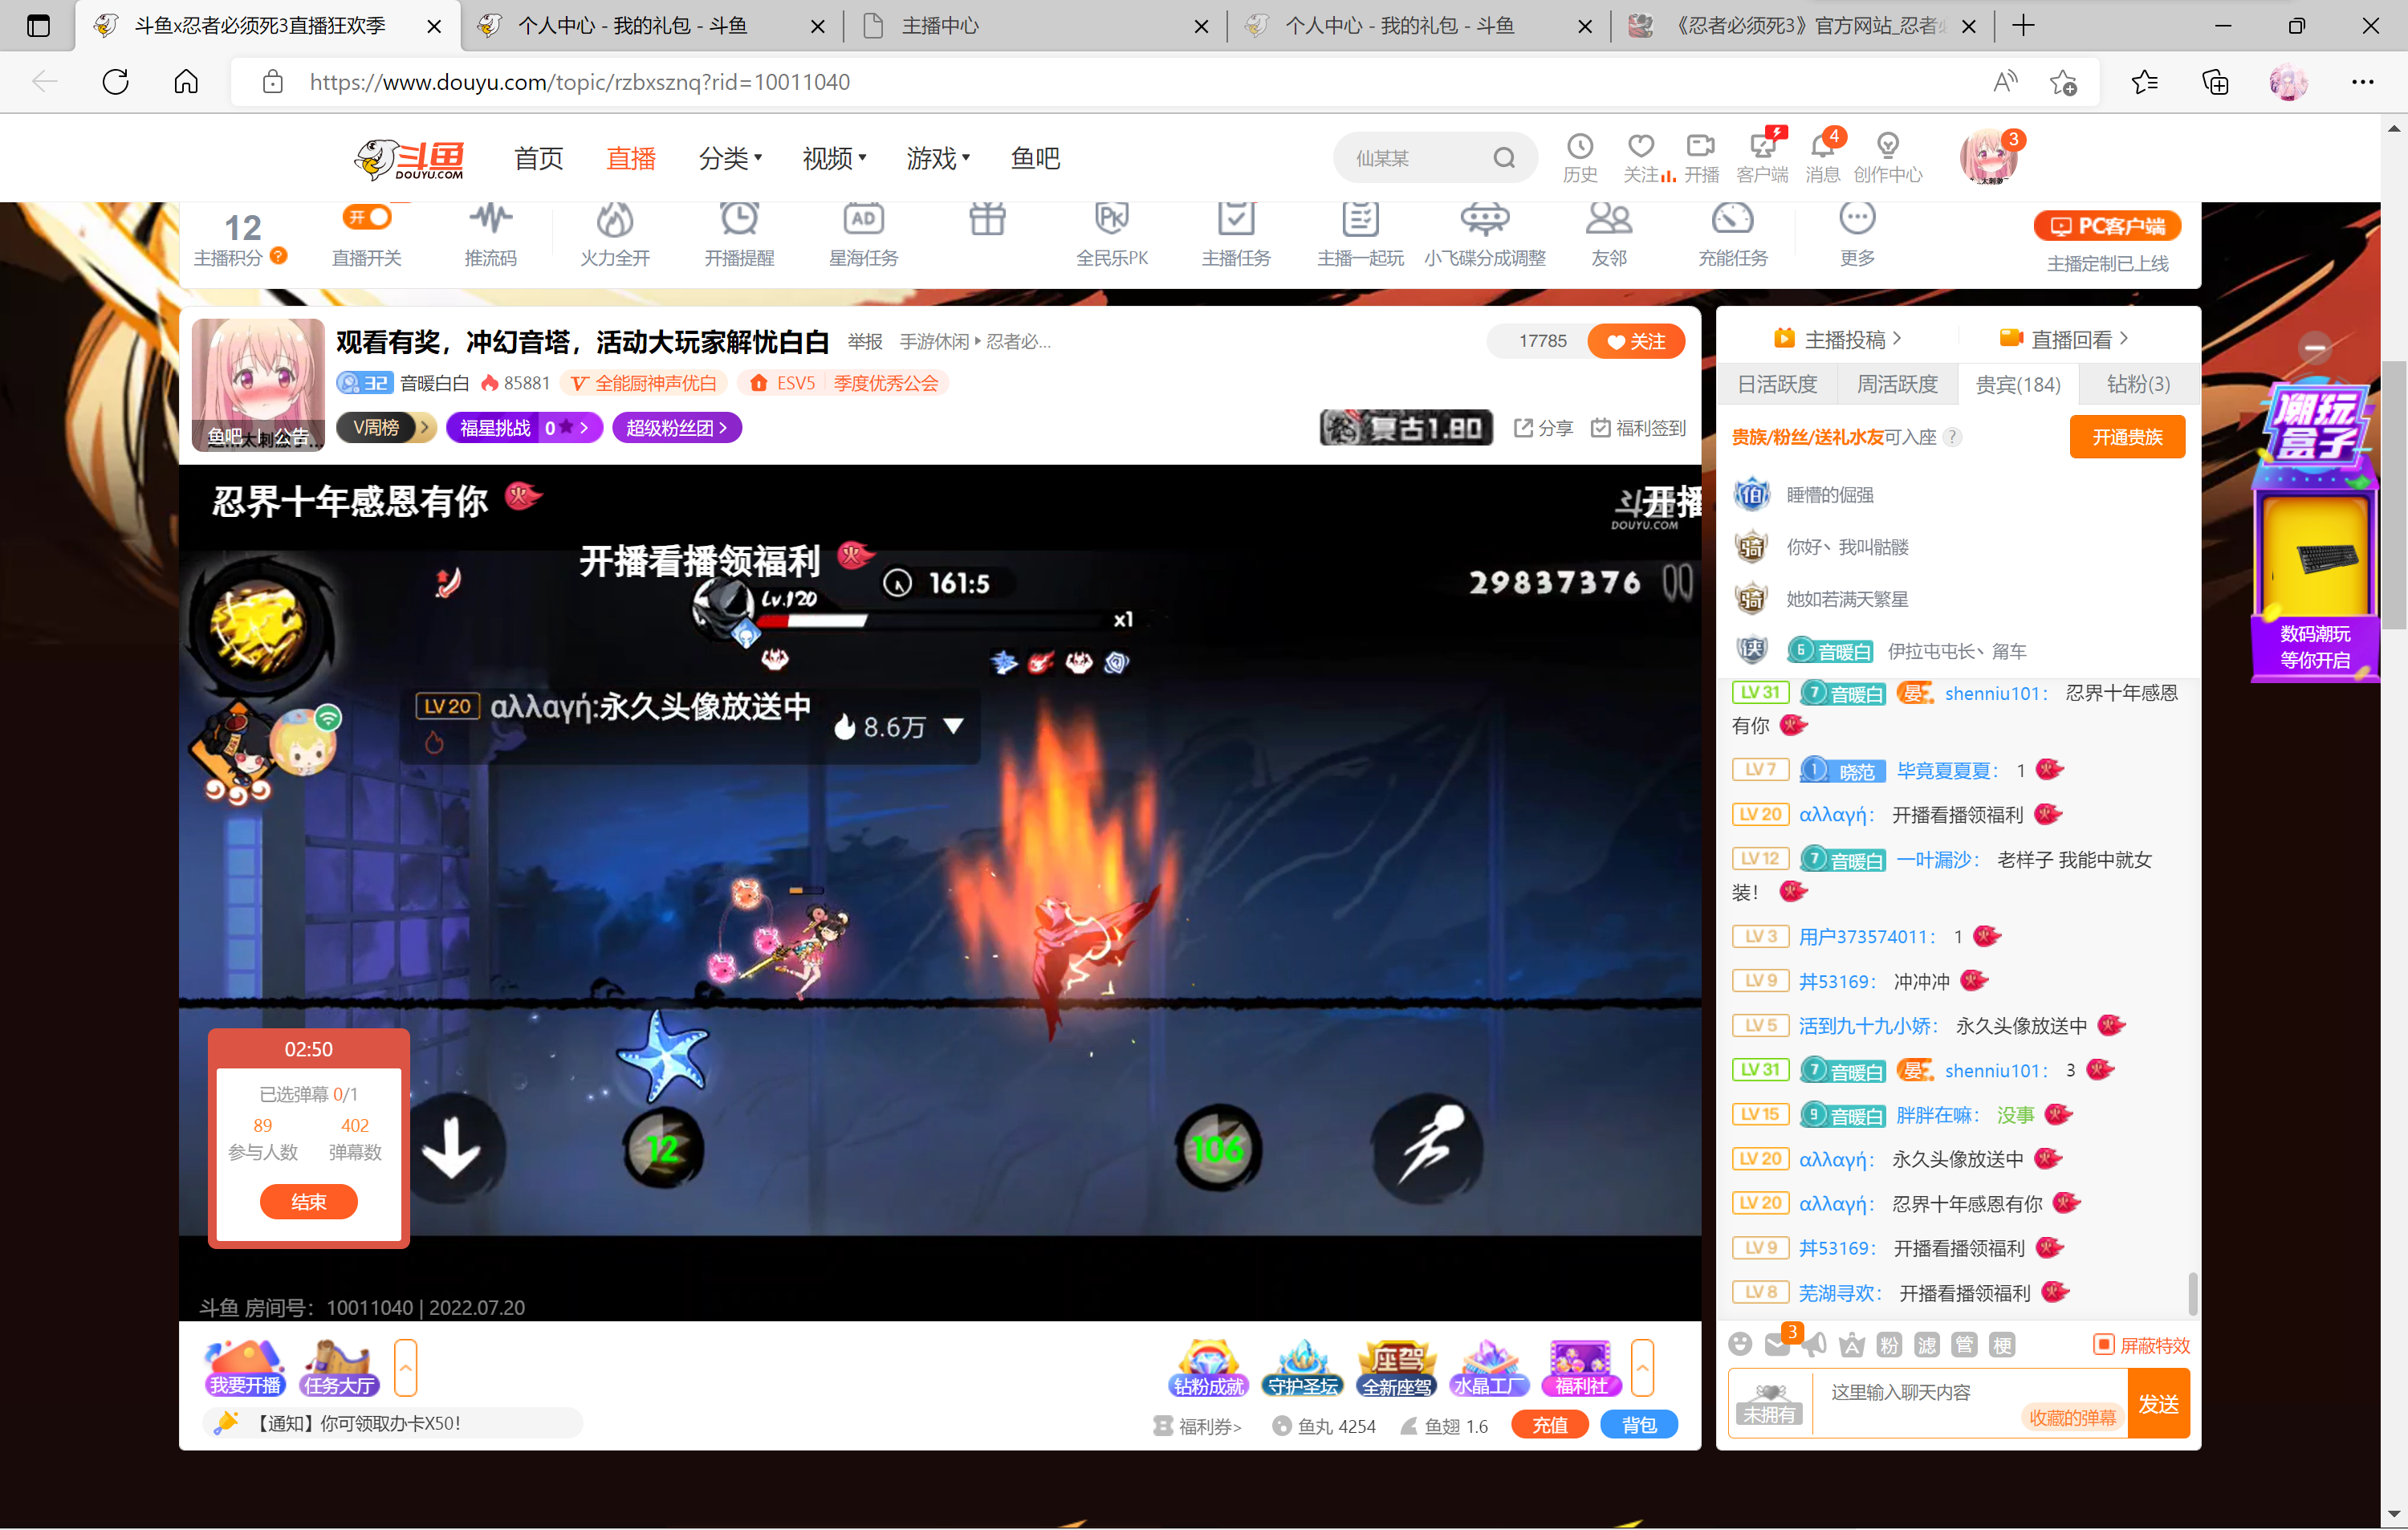Go to 首页 in navigation
This screenshot has width=2408, height=1530.
[x=538, y=158]
